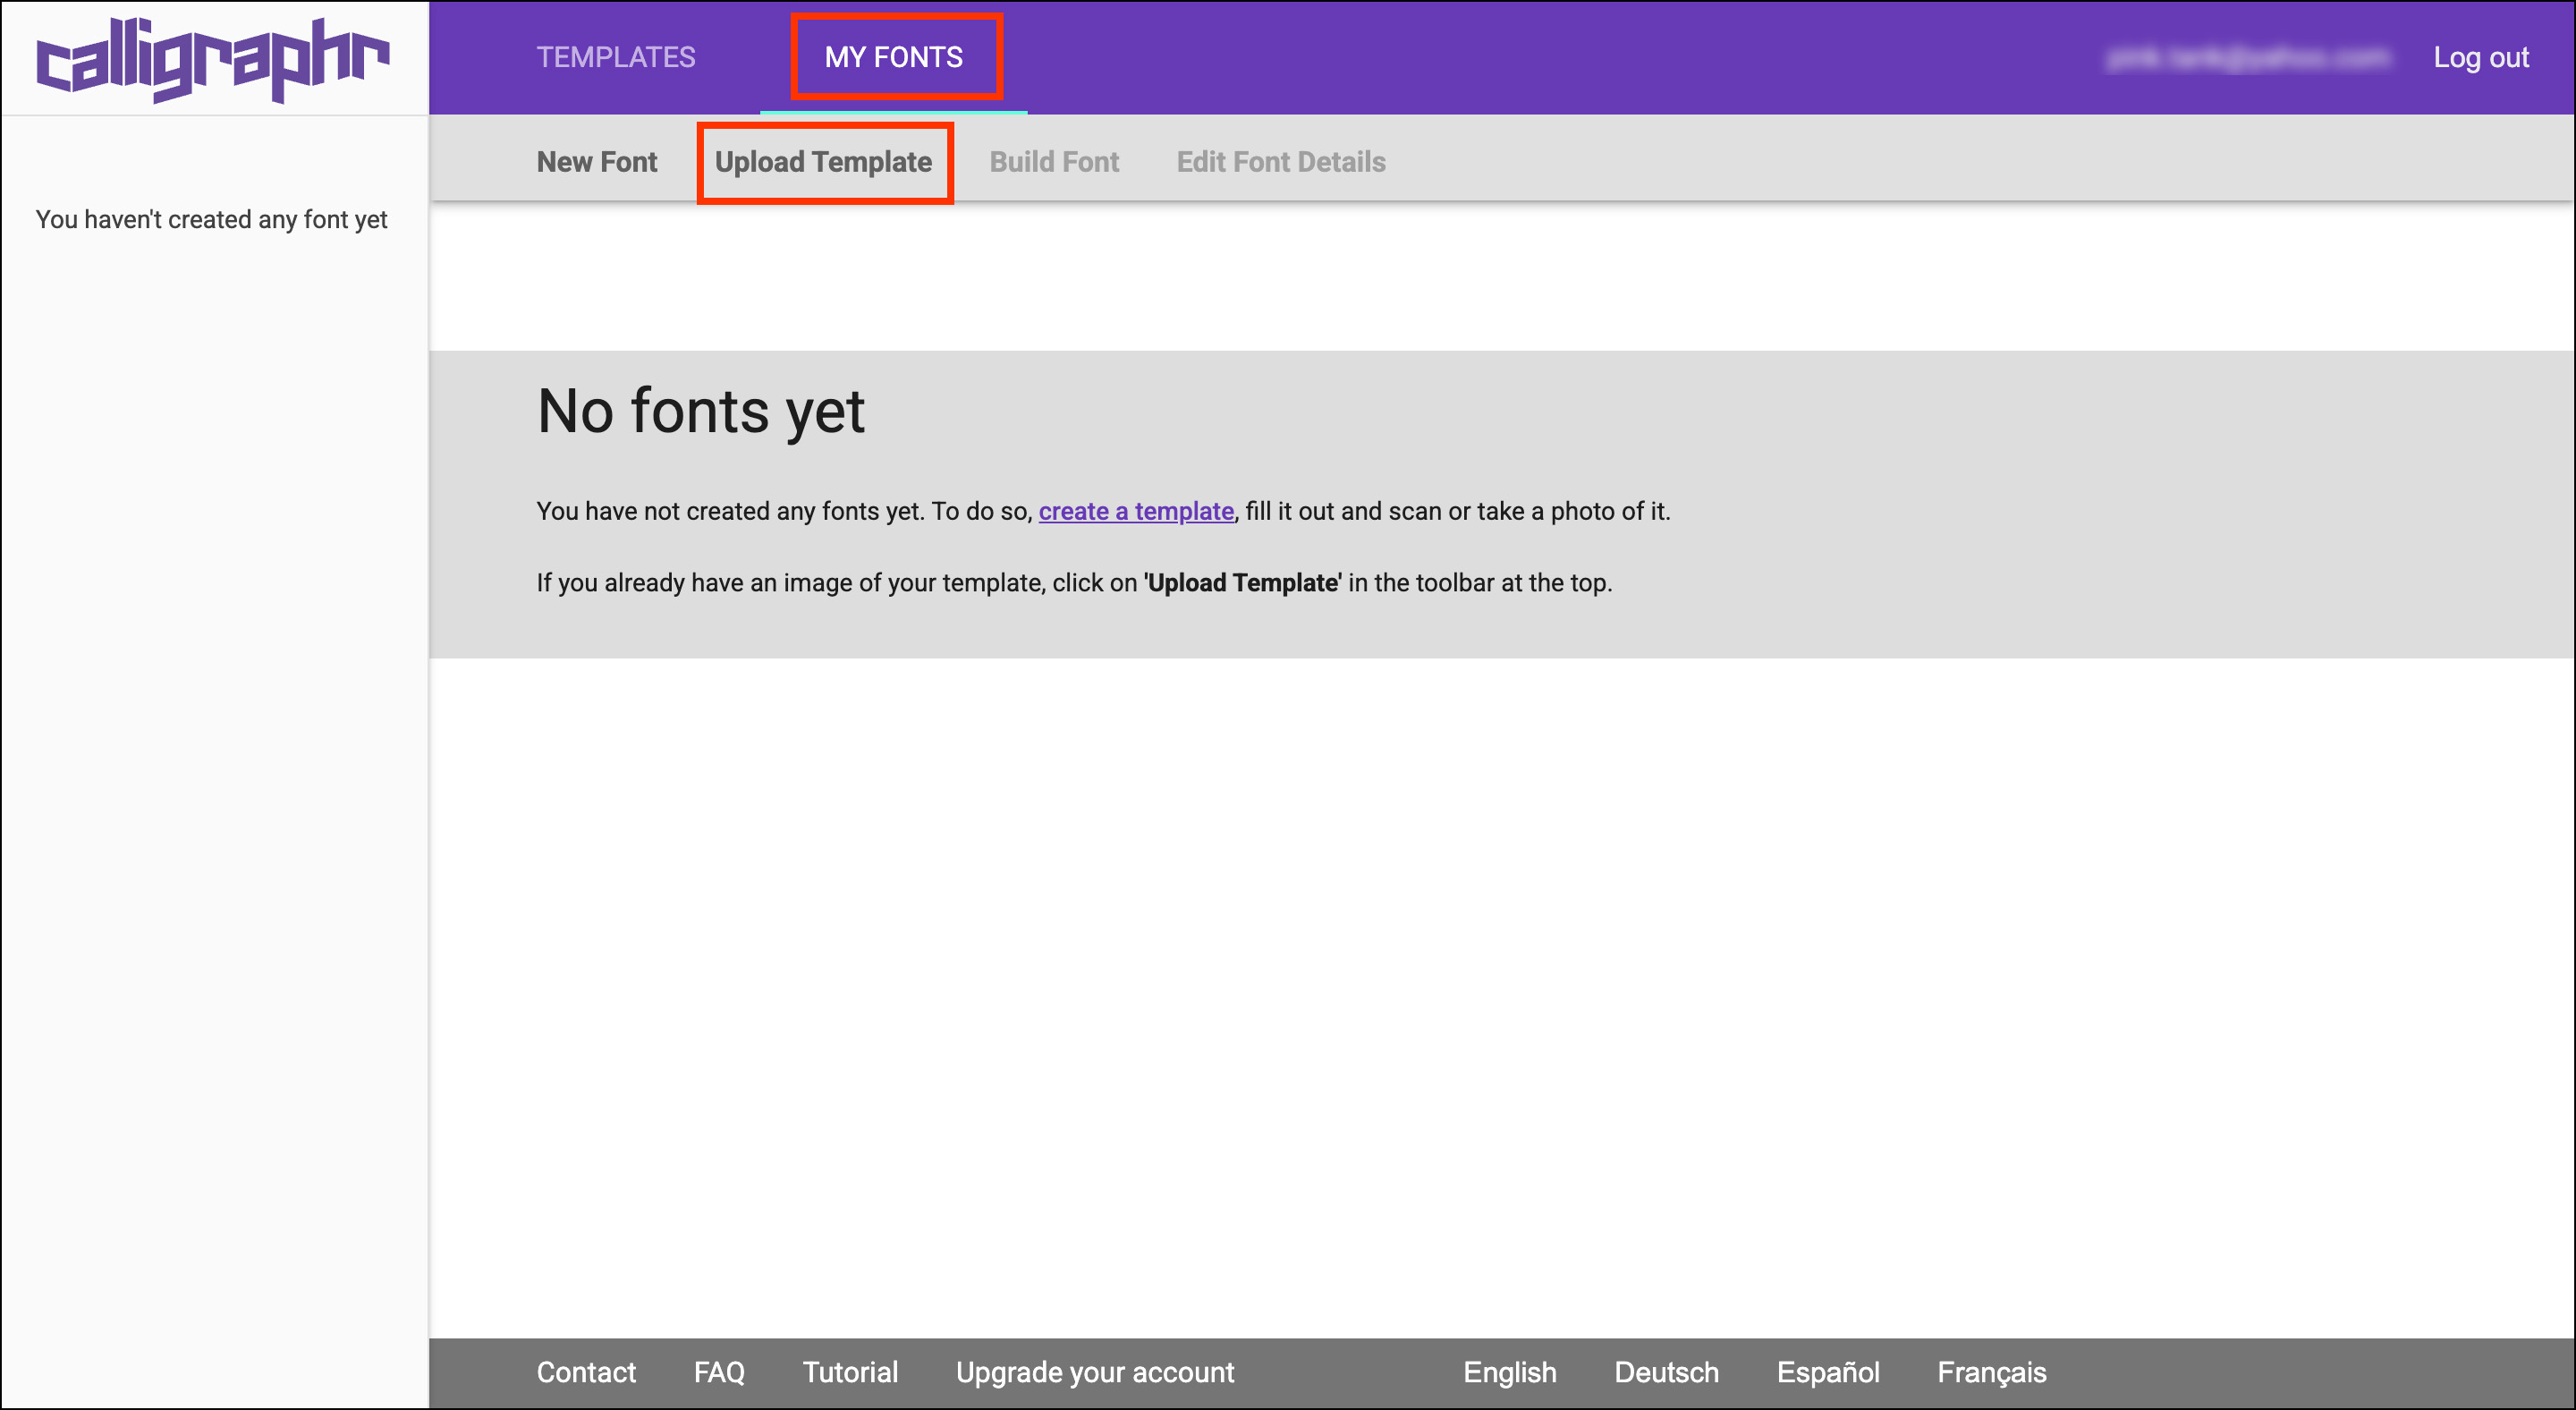Click New Font in toolbar

click(597, 162)
